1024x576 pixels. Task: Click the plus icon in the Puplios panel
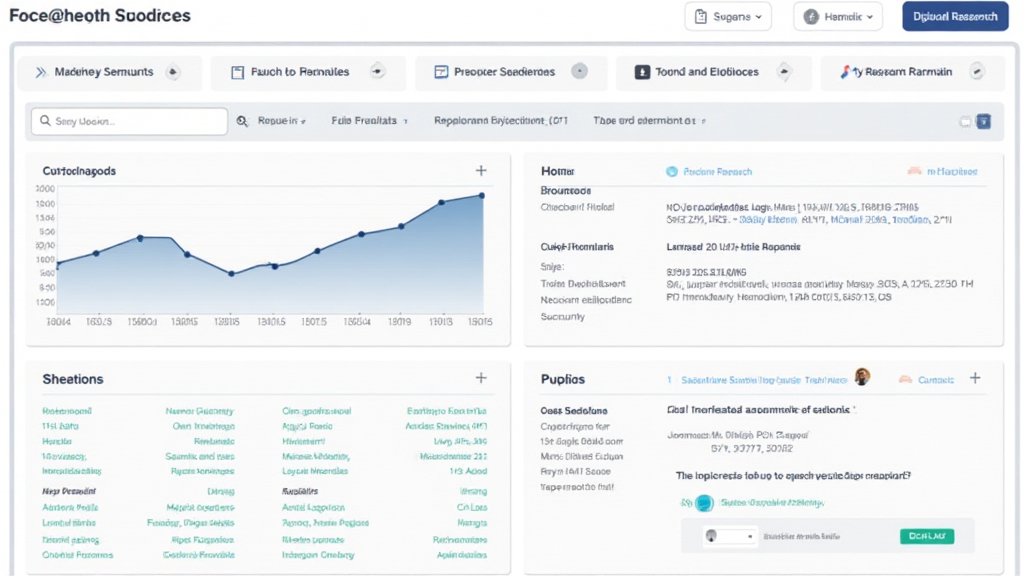(975, 378)
